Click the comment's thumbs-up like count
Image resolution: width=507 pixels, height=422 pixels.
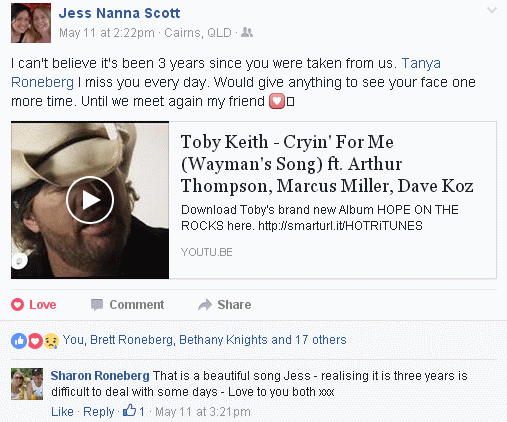(x=134, y=411)
